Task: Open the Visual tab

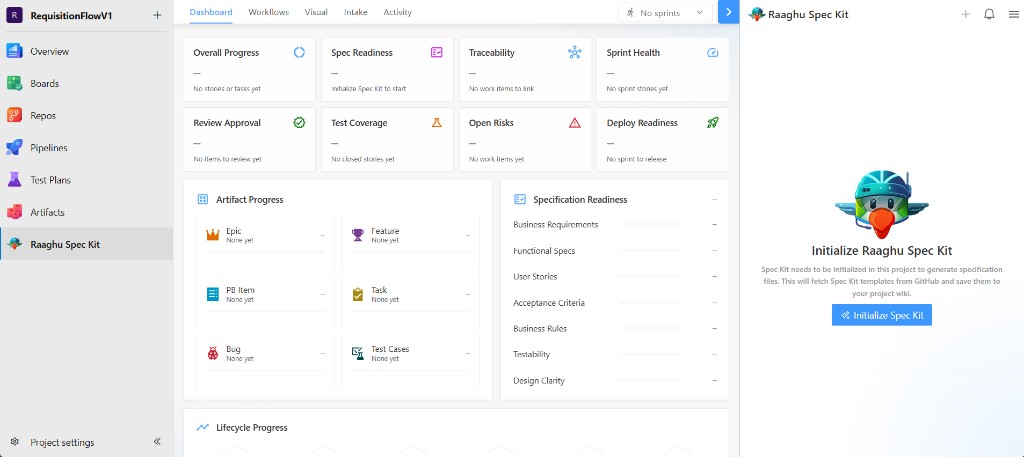Action: tap(317, 12)
